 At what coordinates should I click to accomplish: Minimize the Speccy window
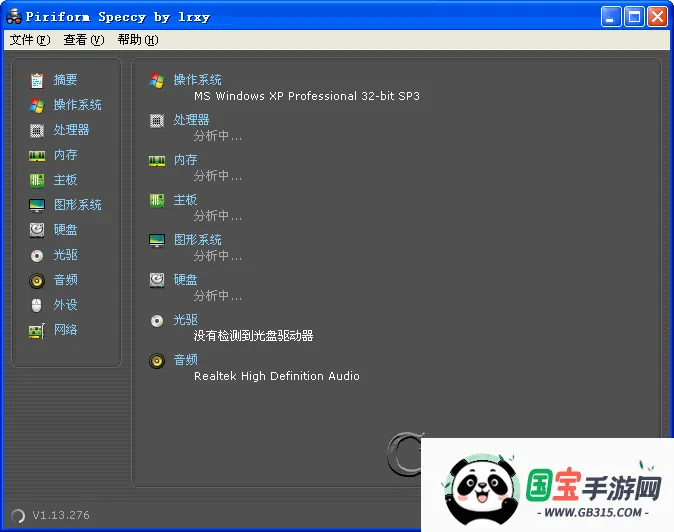point(610,17)
